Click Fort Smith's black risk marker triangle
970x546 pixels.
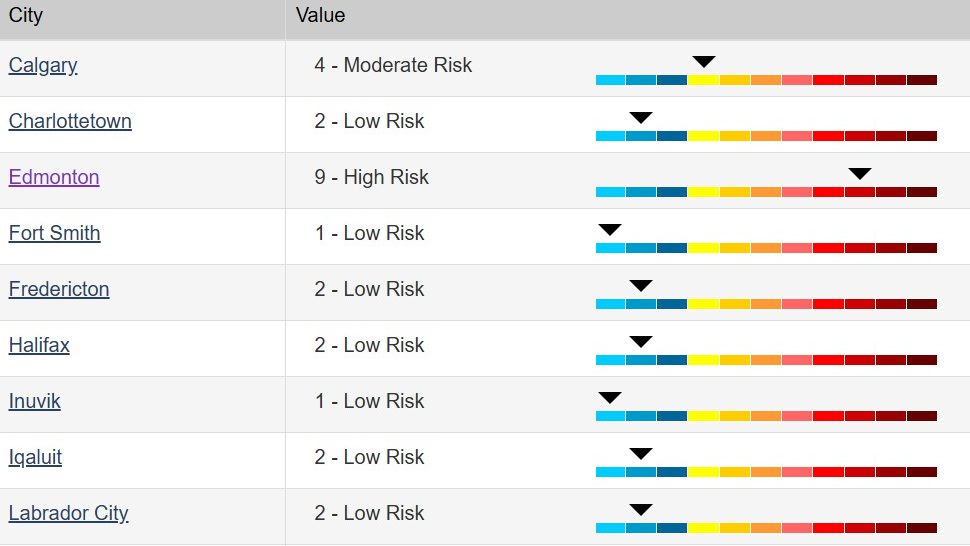click(x=610, y=230)
